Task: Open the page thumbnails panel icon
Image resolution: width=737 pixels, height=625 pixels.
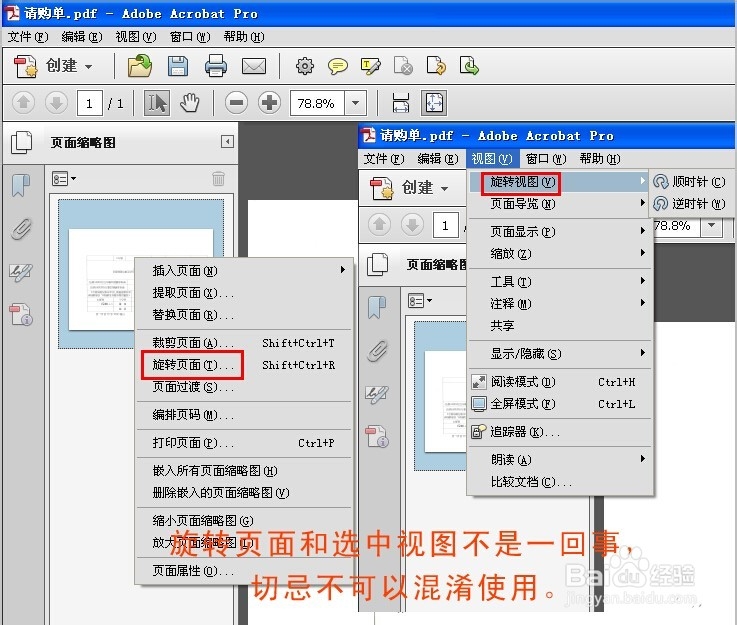Action: coord(22,142)
